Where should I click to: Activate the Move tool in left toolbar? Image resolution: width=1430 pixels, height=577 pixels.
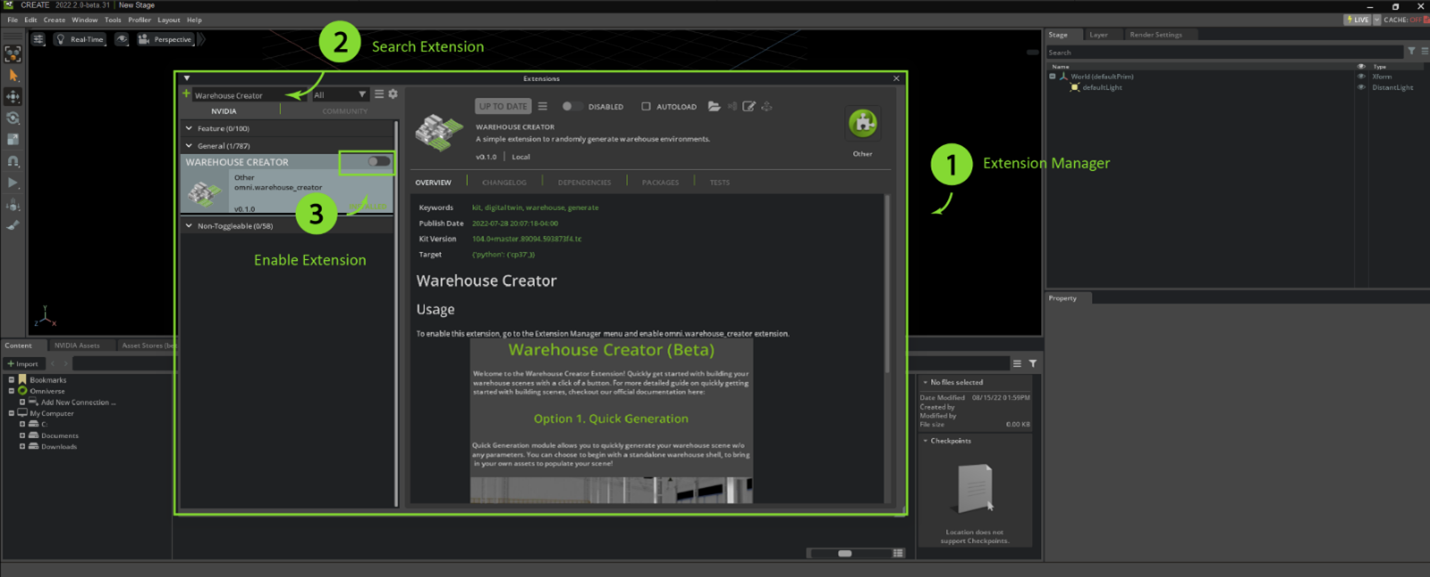pos(13,97)
